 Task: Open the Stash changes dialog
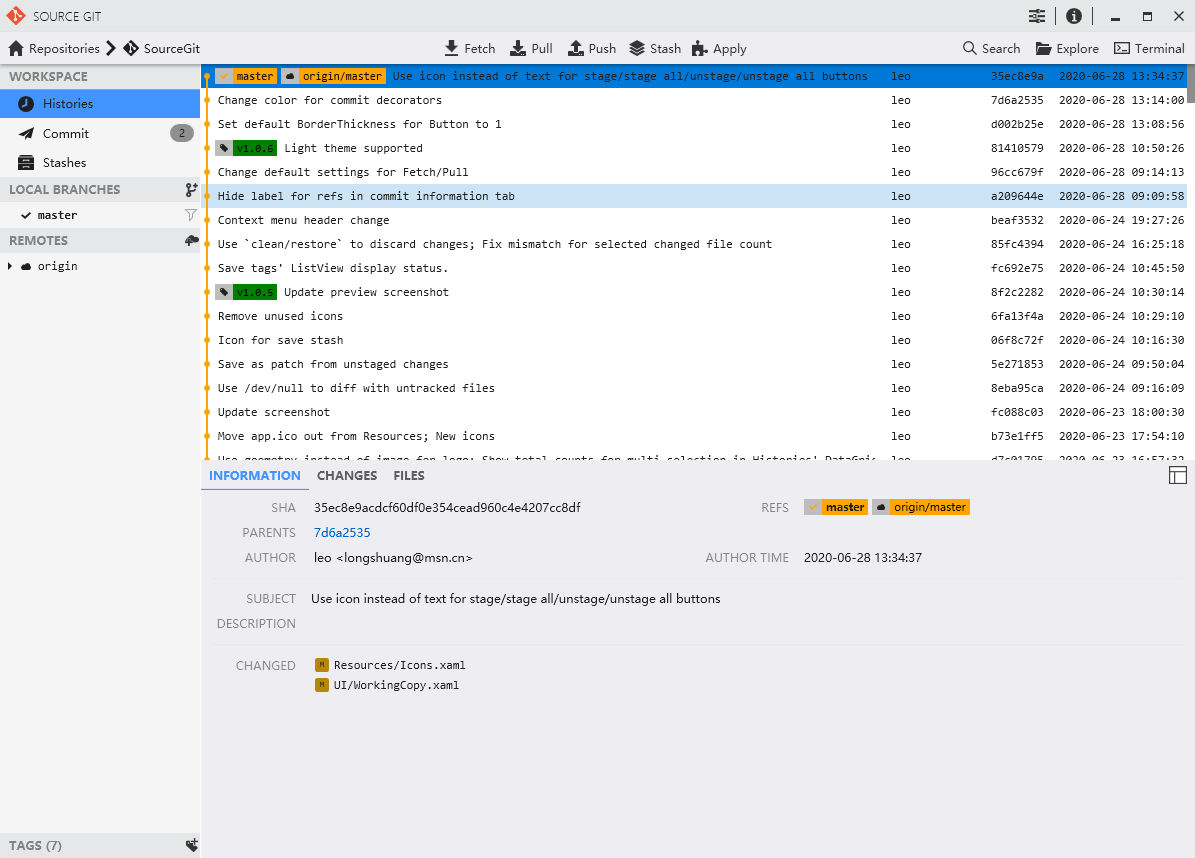coord(637,48)
